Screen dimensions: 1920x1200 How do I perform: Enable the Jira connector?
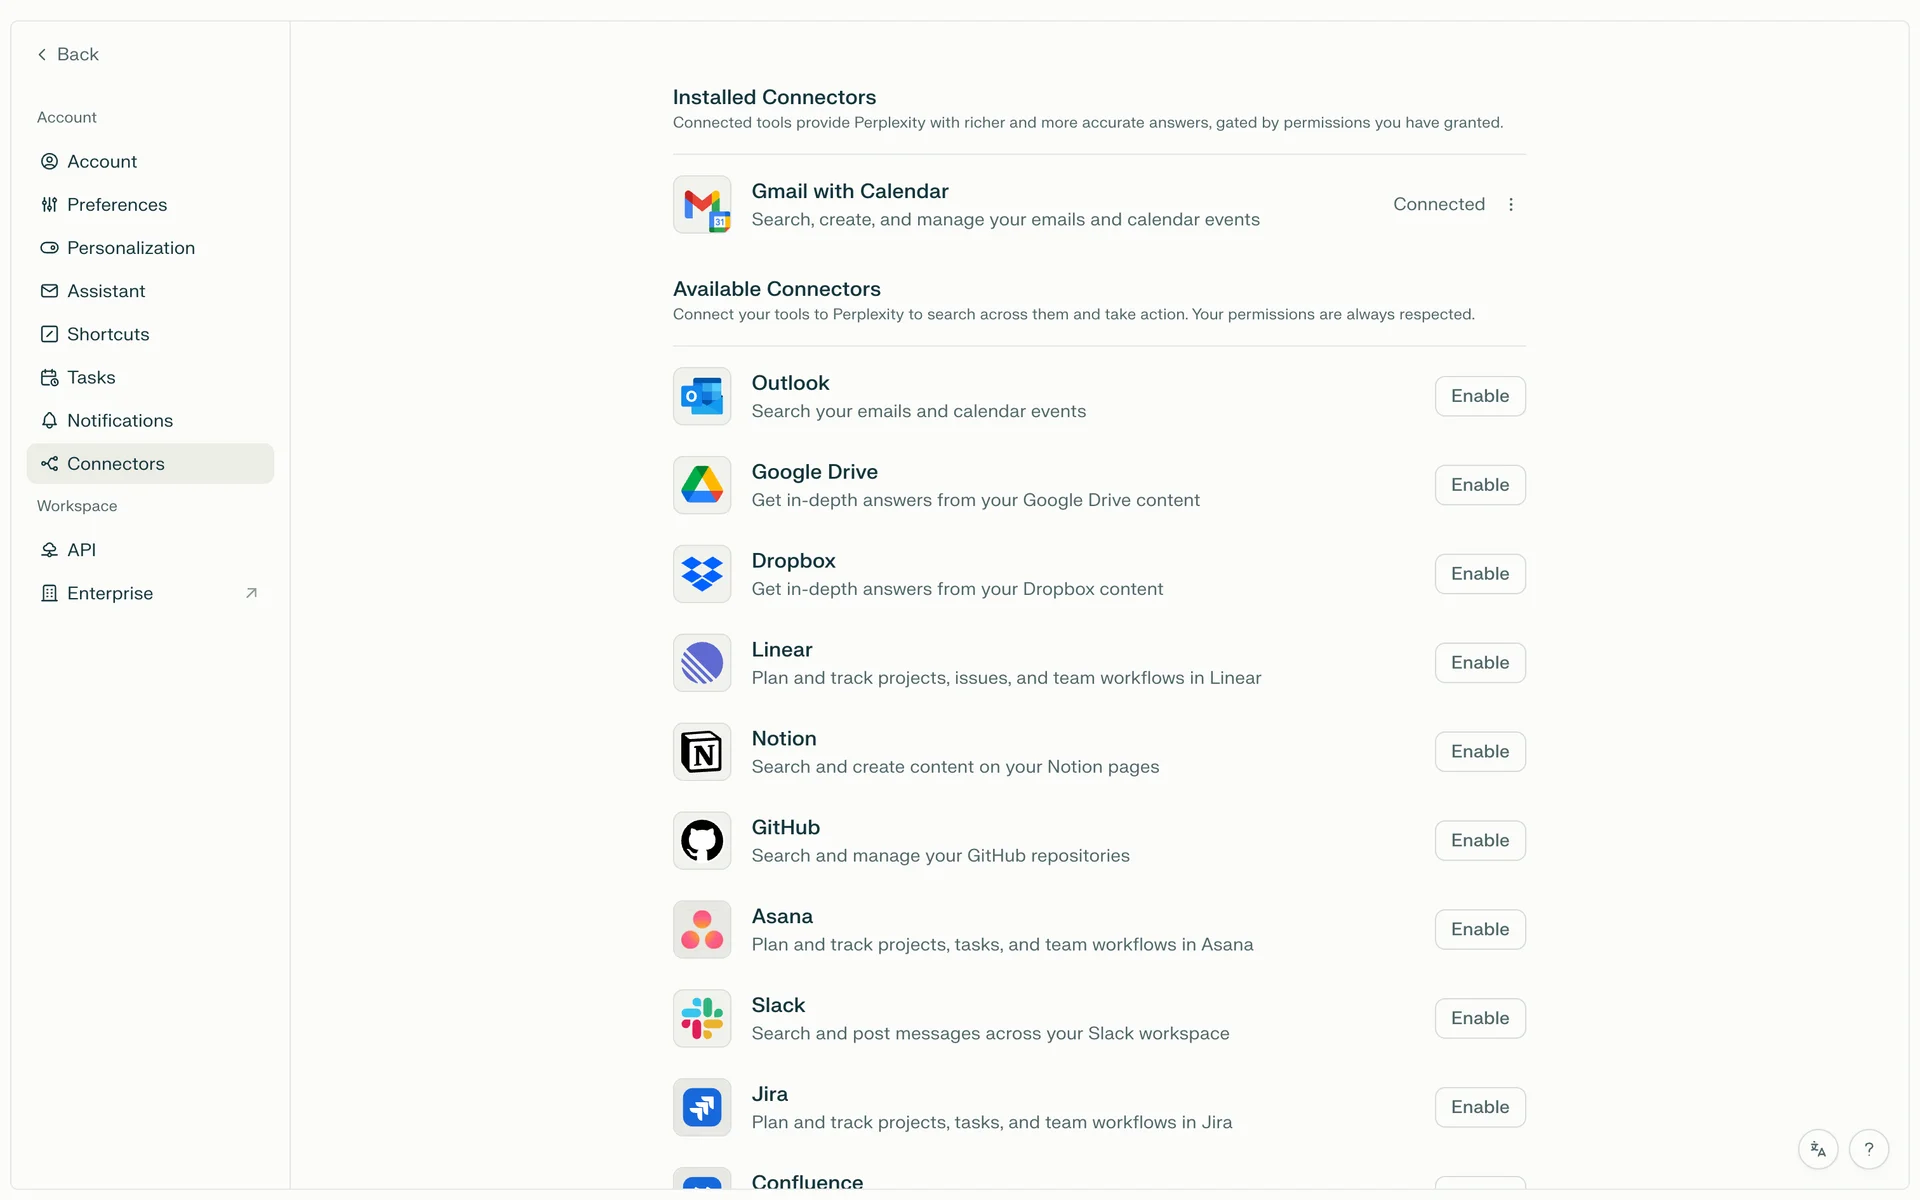coord(1480,1107)
